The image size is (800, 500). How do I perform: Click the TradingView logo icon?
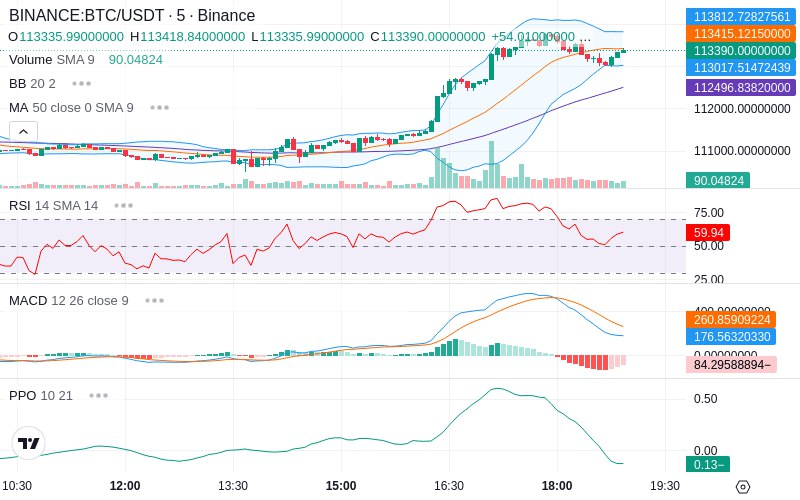coord(29,443)
